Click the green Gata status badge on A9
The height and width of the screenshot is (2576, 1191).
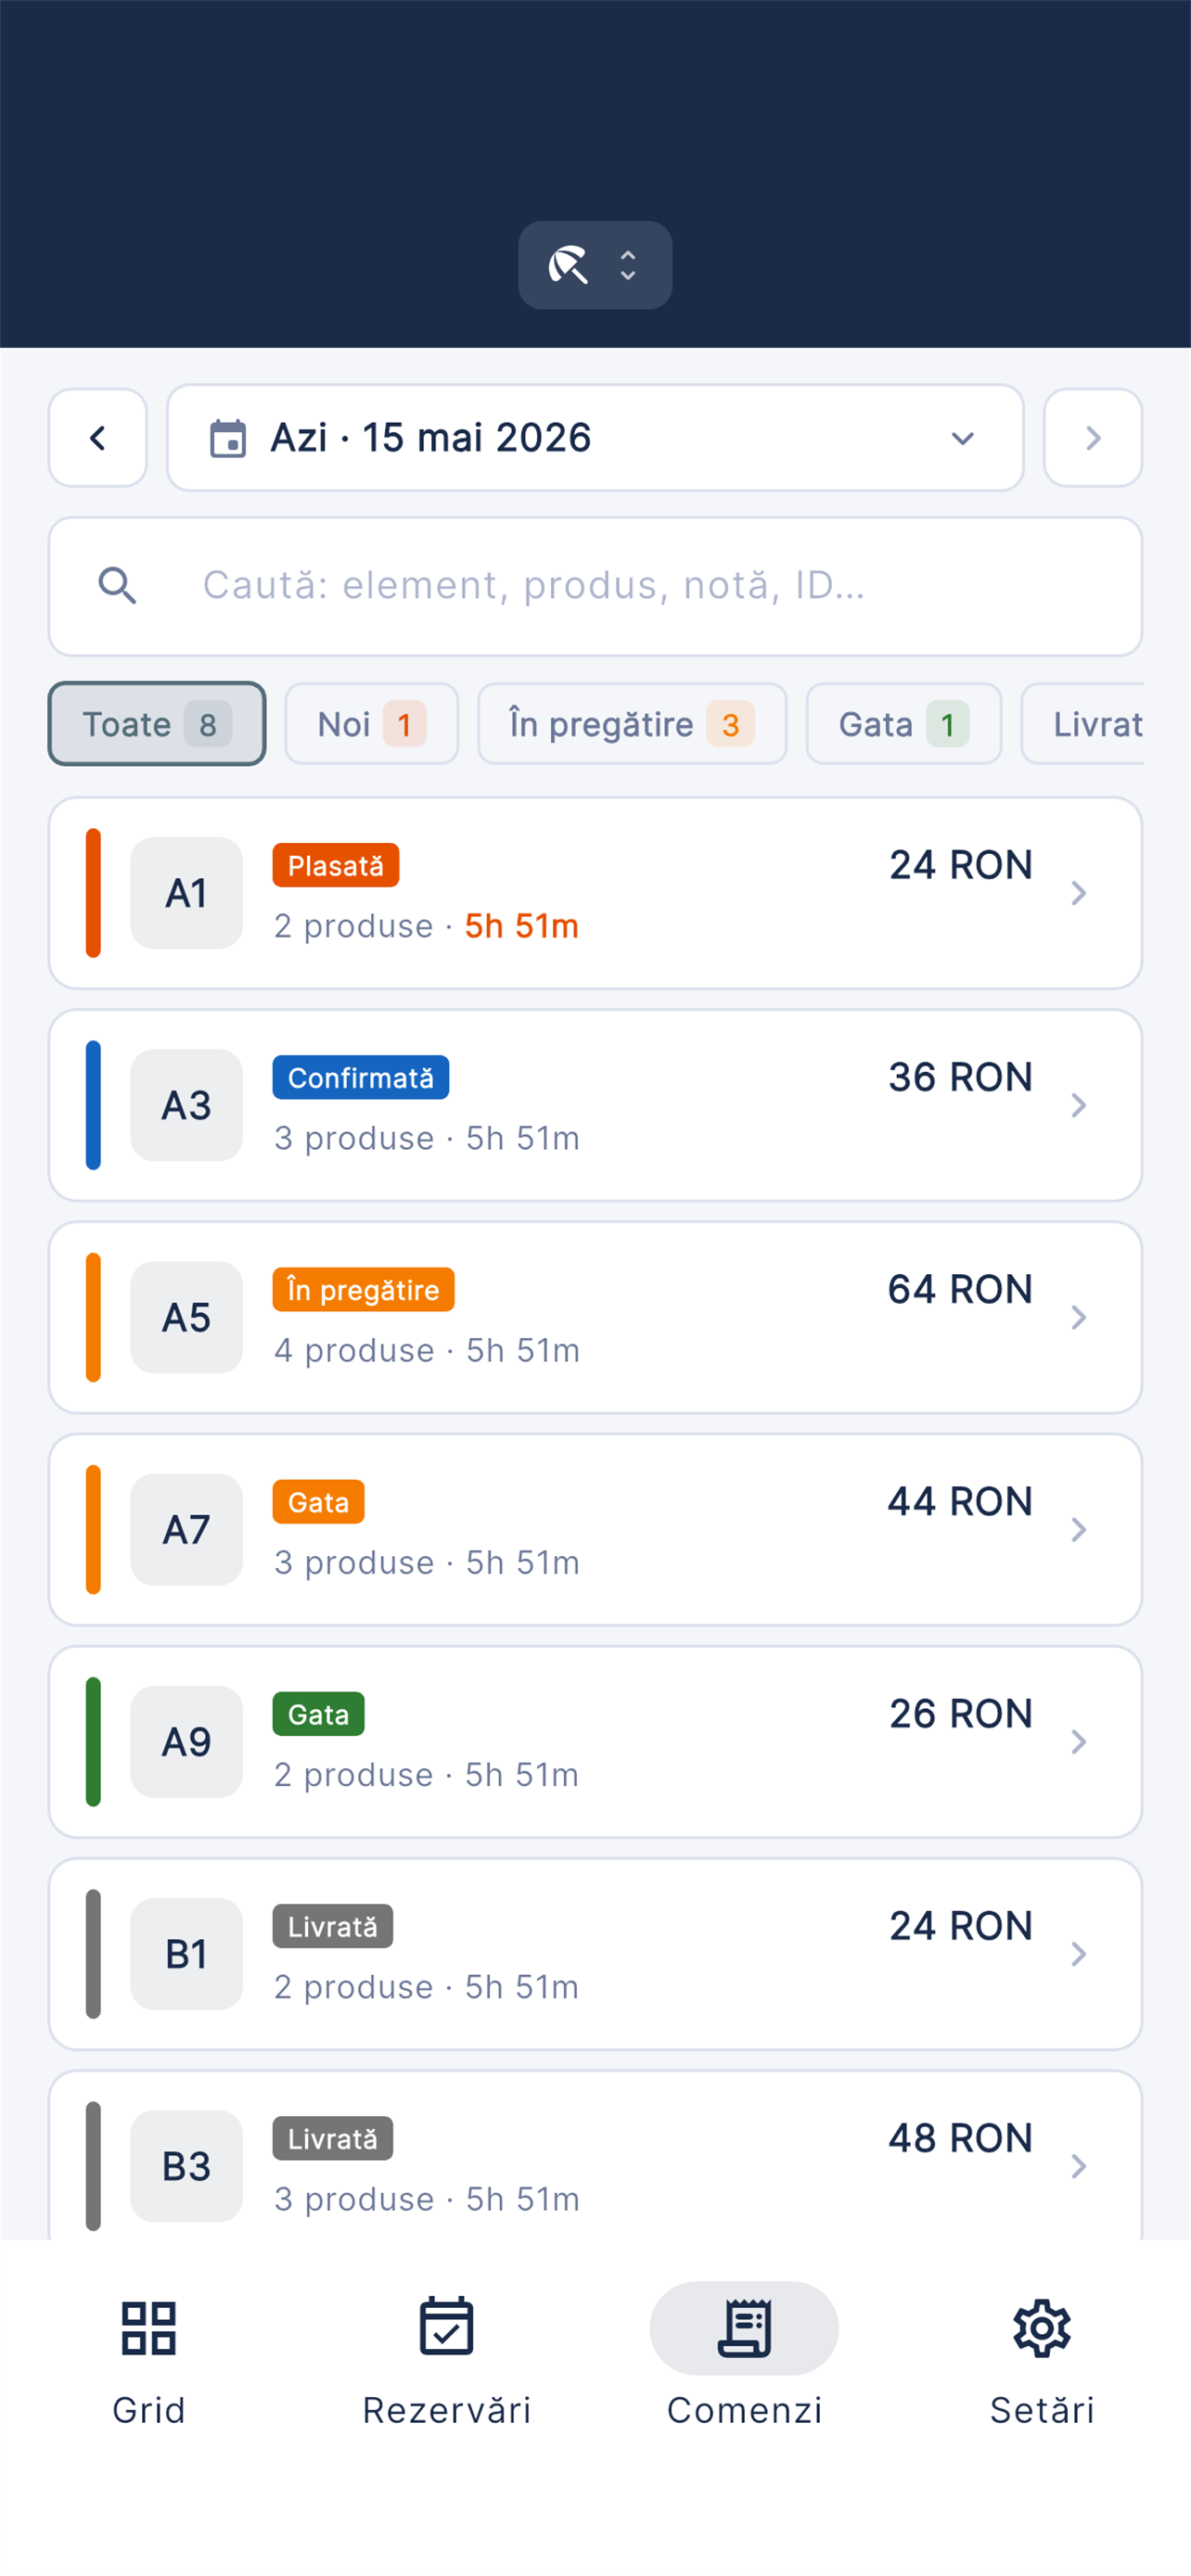coord(318,1714)
